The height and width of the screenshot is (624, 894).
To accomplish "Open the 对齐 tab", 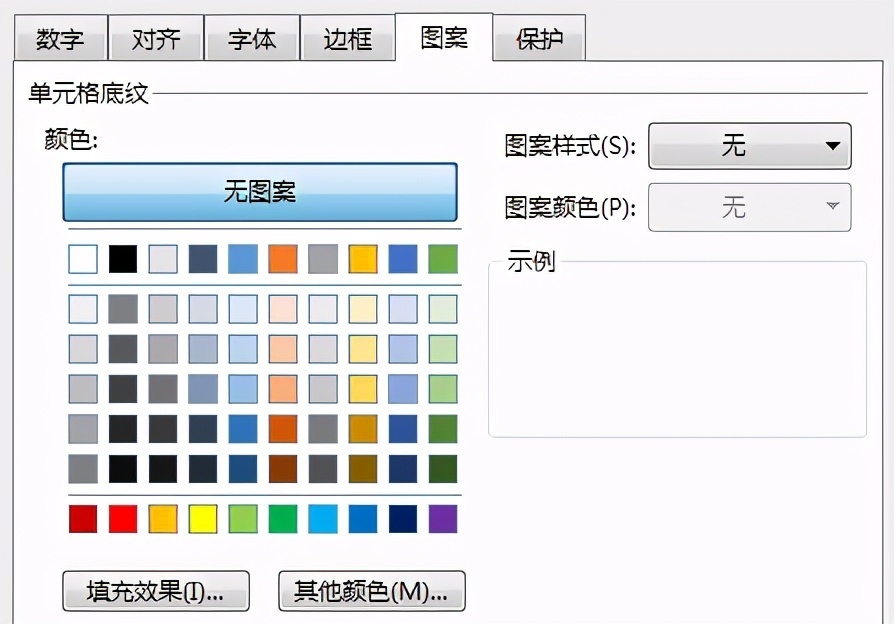I will pyautogui.click(x=156, y=38).
